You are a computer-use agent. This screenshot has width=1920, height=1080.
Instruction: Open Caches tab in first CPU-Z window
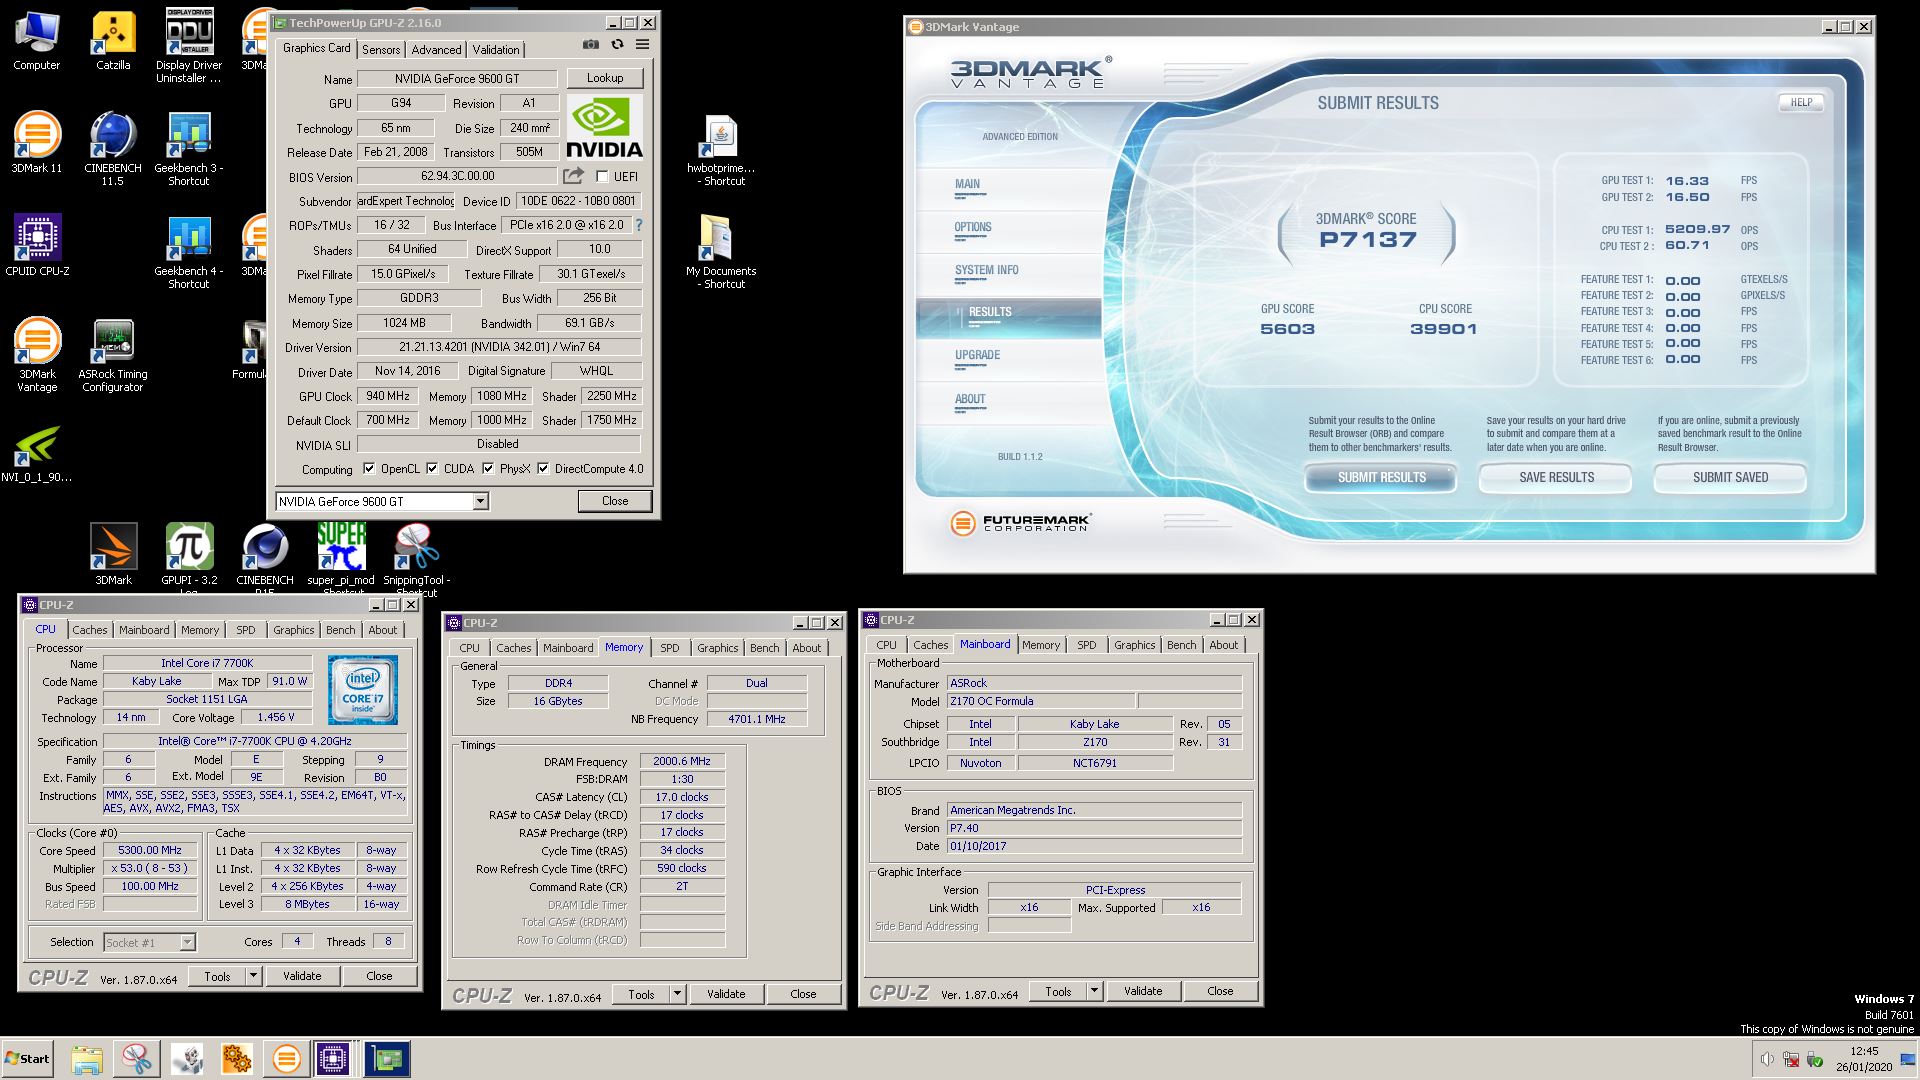pyautogui.click(x=89, y=630)
